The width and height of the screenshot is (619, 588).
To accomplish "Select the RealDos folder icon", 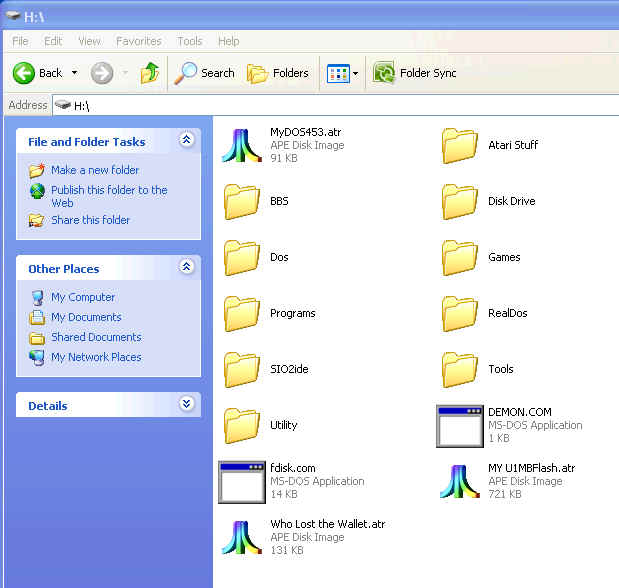I will click(459, 314).
